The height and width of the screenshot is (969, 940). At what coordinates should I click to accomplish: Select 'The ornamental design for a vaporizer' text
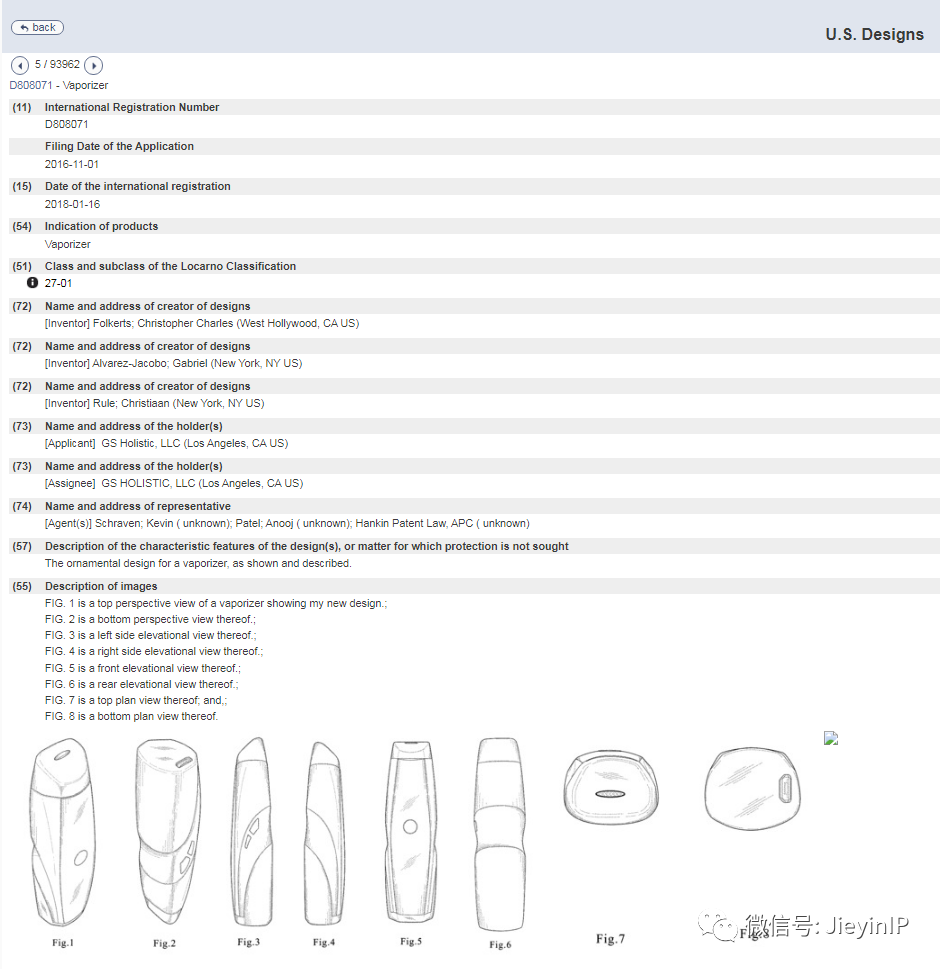(x=198, y=563)
